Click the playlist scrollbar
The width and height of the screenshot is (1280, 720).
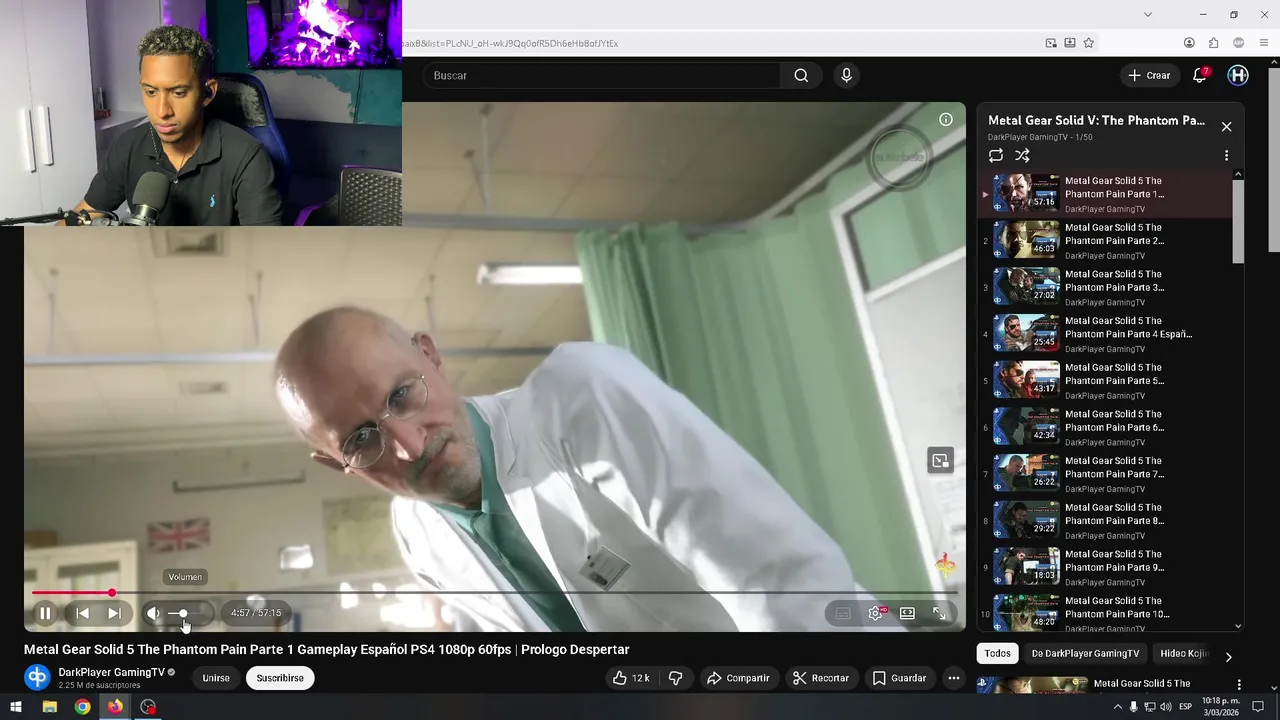tap(1238, 222)
